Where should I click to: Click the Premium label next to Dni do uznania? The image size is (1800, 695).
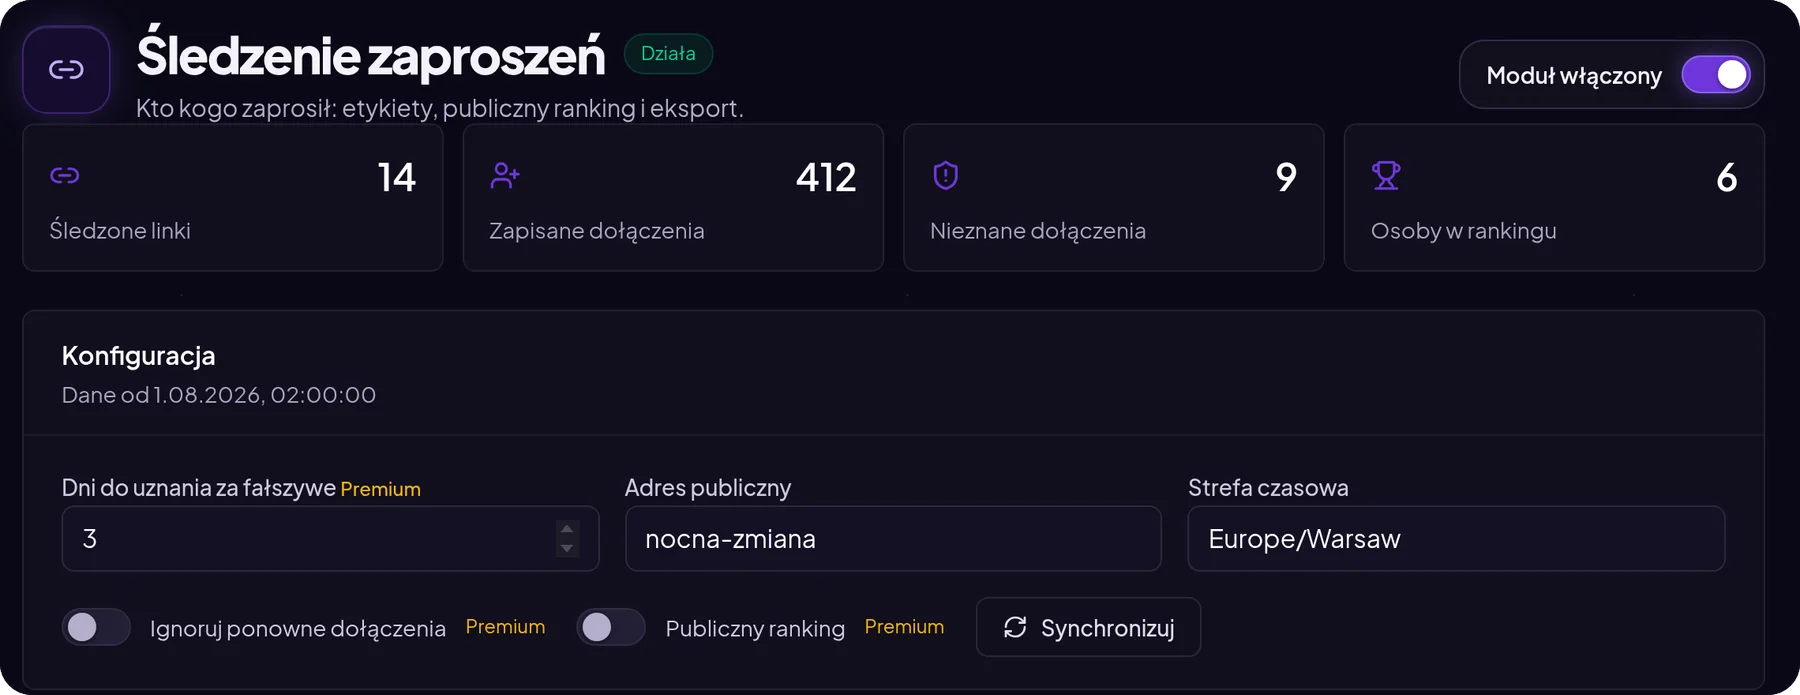coord(380,489)
